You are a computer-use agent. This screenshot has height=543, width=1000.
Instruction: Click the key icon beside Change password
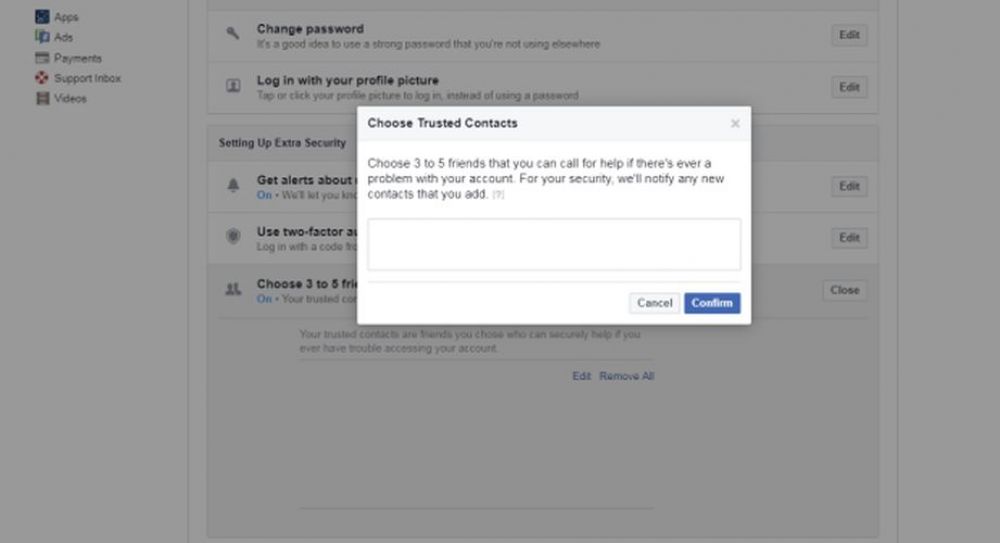coord(233,34)
